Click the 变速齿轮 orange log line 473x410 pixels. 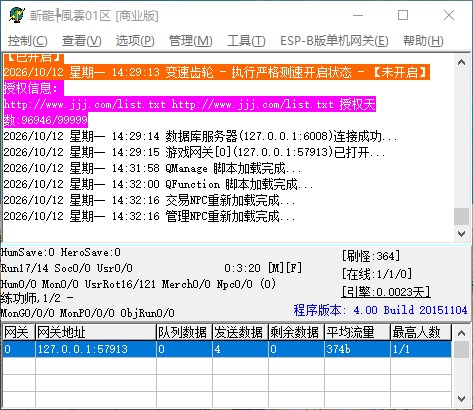tap(216, 72)
